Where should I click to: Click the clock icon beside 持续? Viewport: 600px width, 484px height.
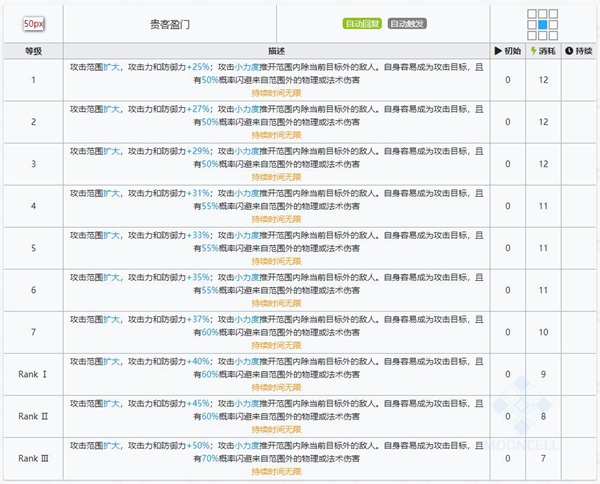569,51
